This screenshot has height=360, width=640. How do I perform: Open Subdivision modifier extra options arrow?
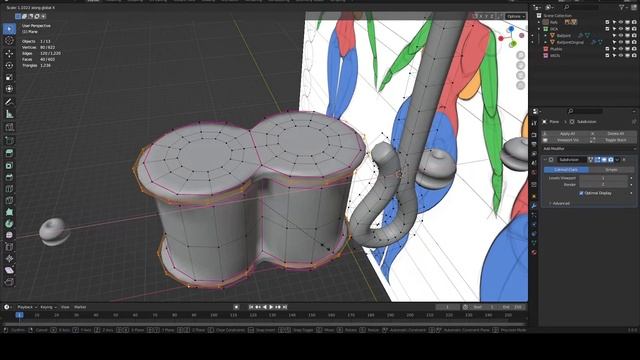point(617,160)
